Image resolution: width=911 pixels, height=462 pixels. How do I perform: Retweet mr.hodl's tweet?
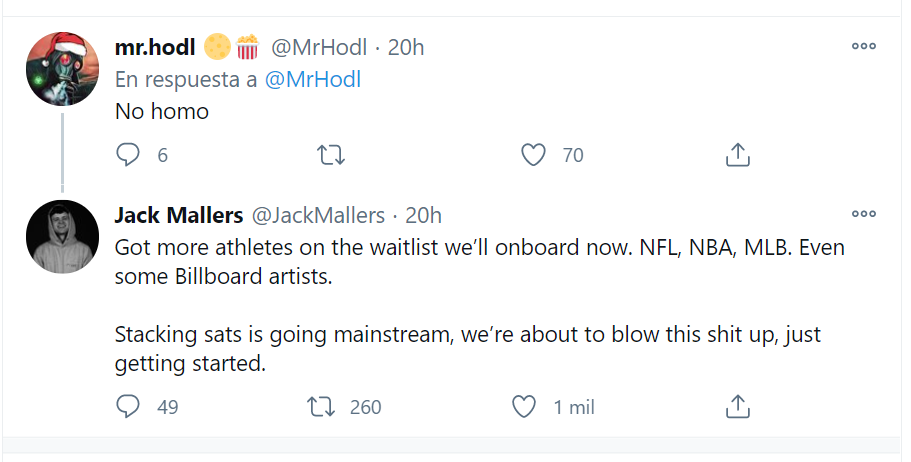(330, 155)
